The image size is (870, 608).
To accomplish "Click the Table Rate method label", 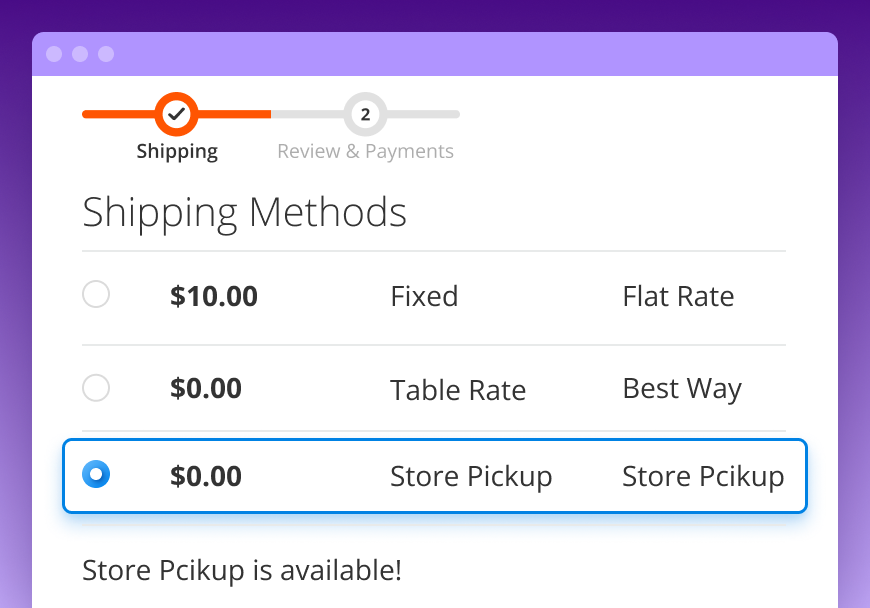I will point(458,390).
